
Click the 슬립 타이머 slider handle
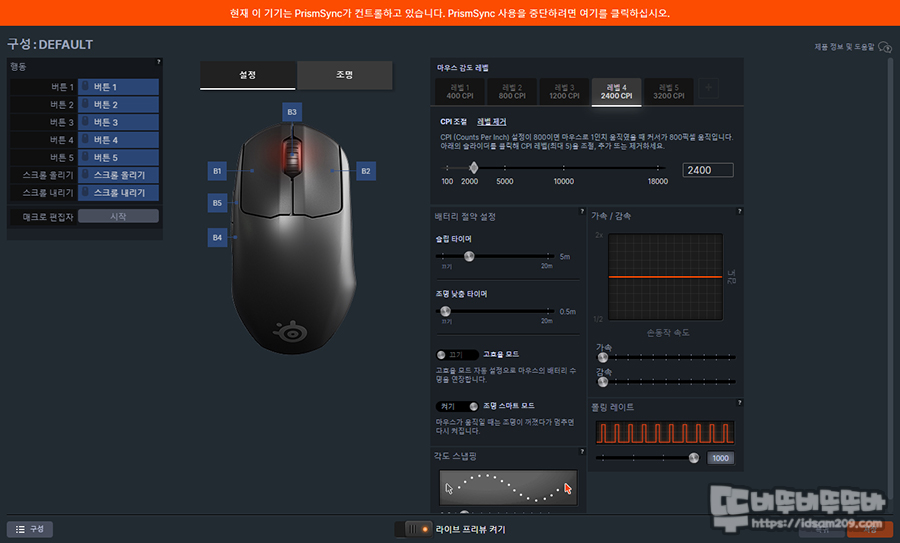pyautogui.click(x=469, y=256)
